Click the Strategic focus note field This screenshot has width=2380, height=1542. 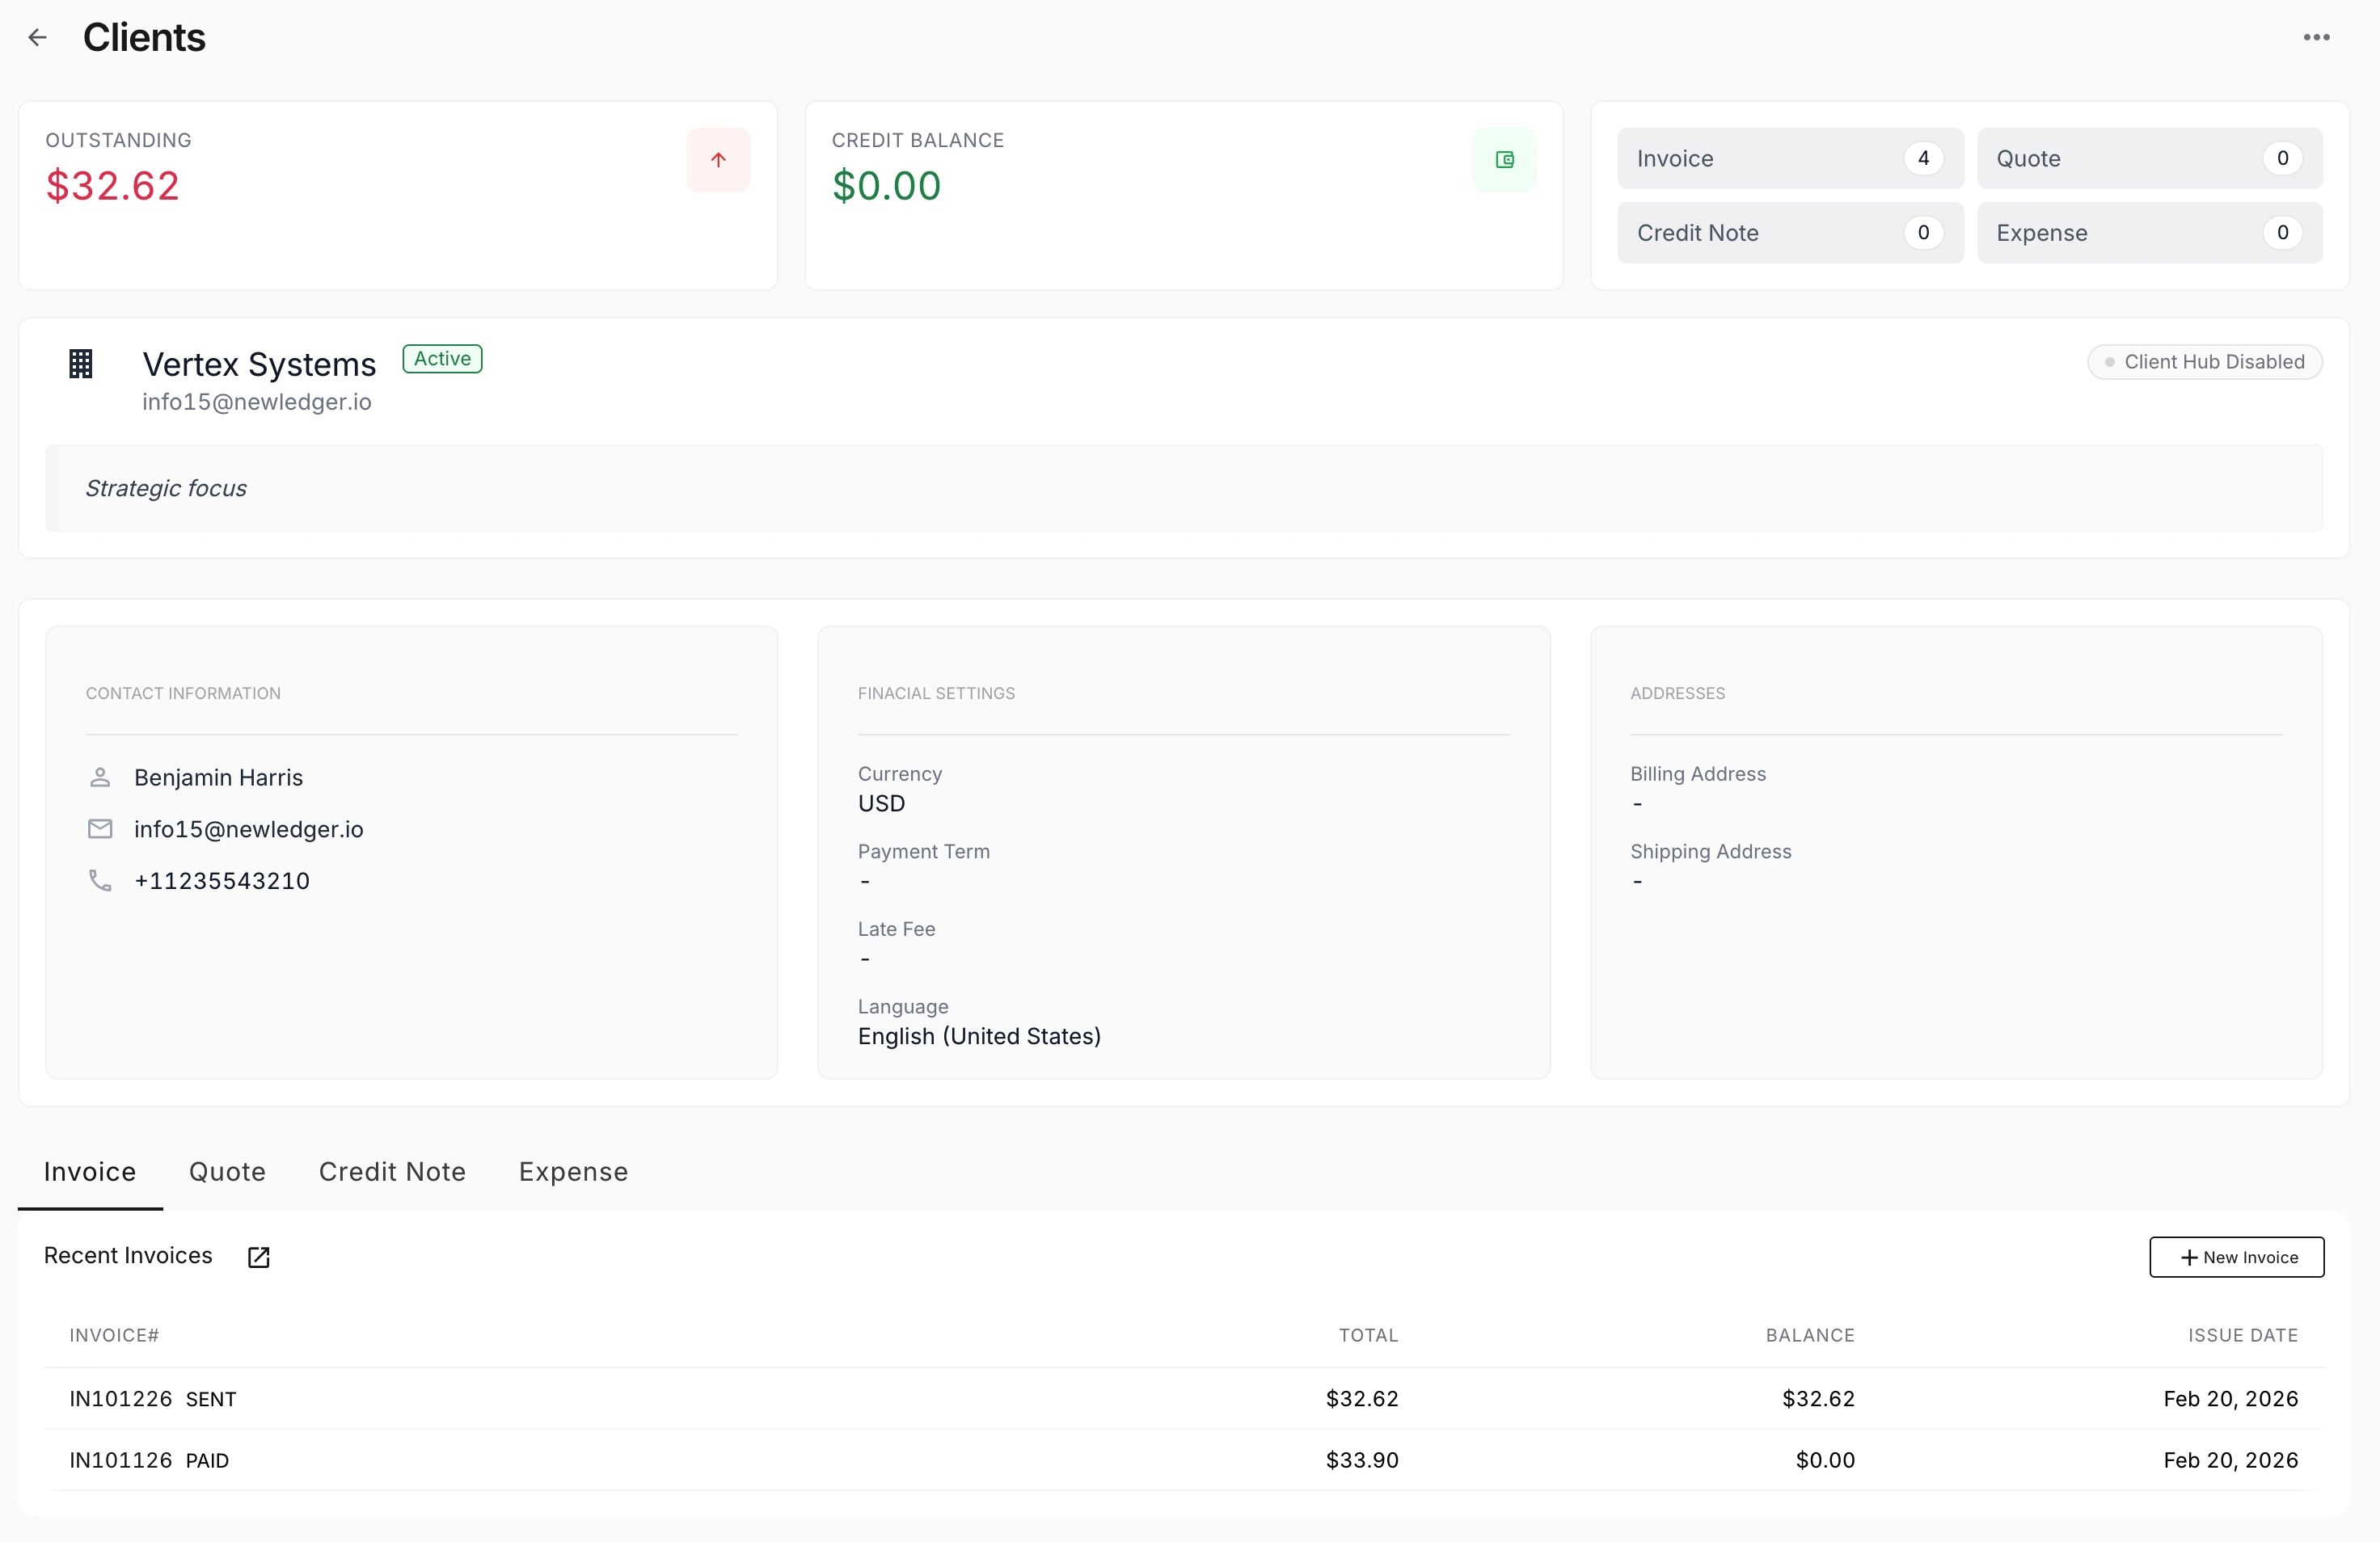click(165, 488)
